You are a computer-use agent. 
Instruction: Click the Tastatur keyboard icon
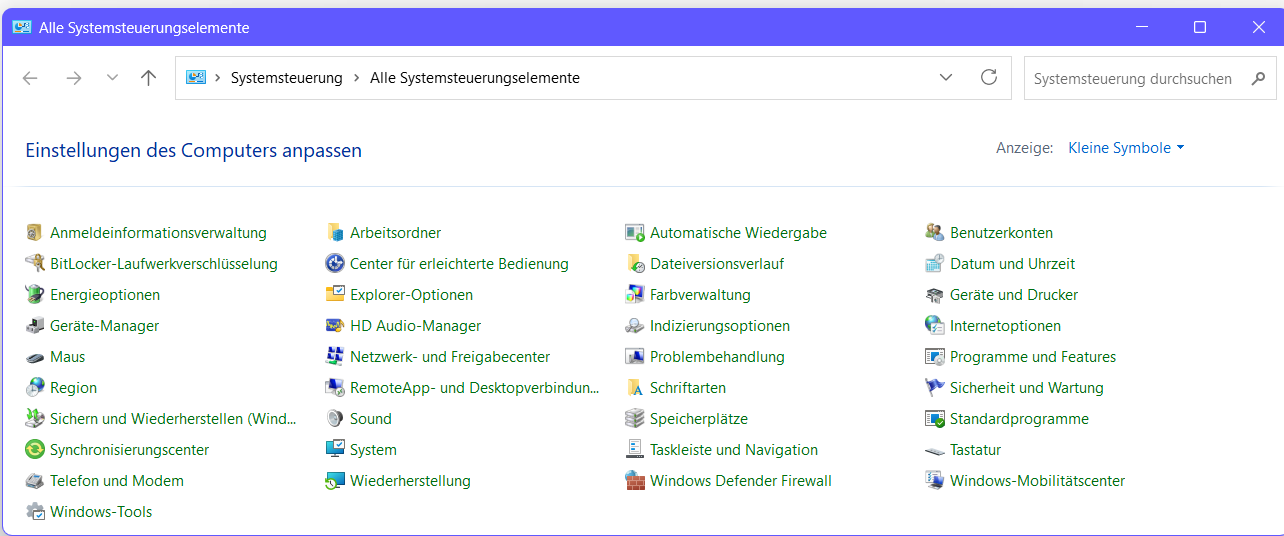pyautogui.click(x=935, y=450)
